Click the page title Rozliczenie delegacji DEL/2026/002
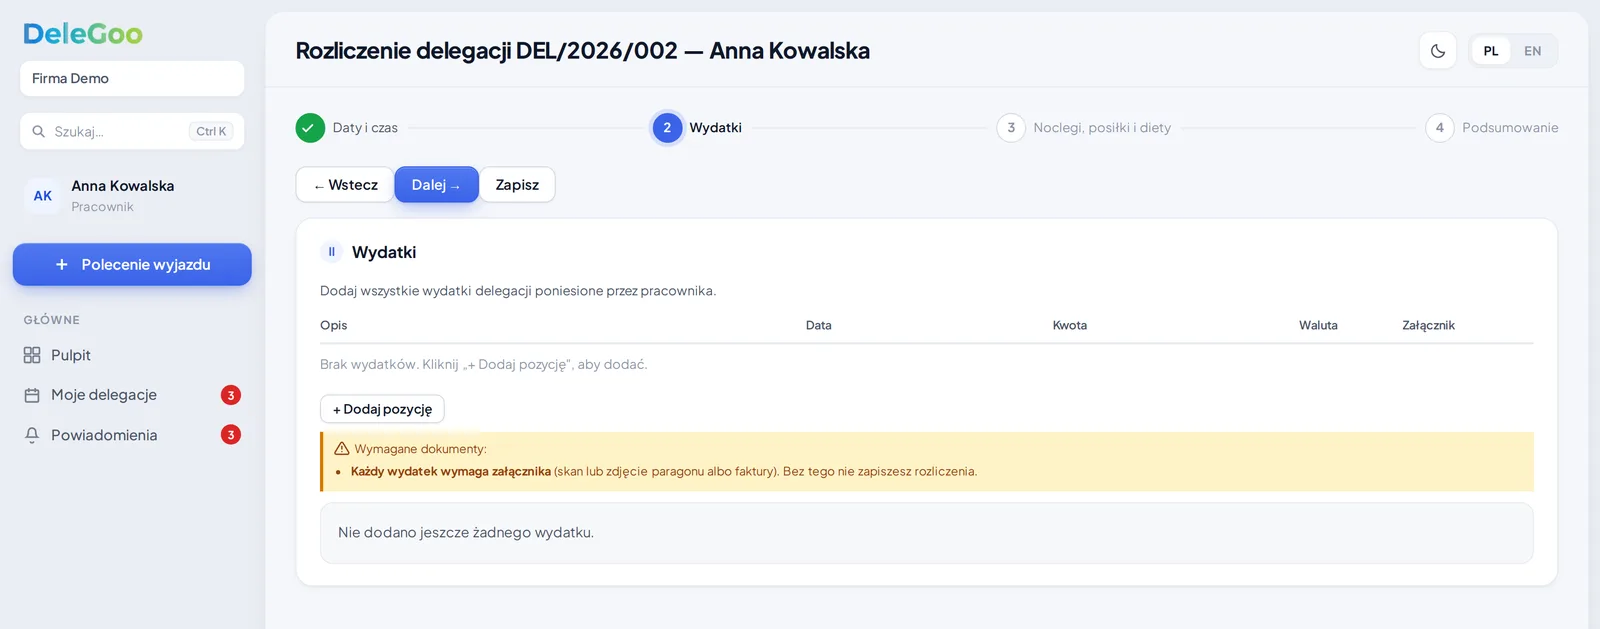This screenshot has height=629, width=1600. coord(582,51)
